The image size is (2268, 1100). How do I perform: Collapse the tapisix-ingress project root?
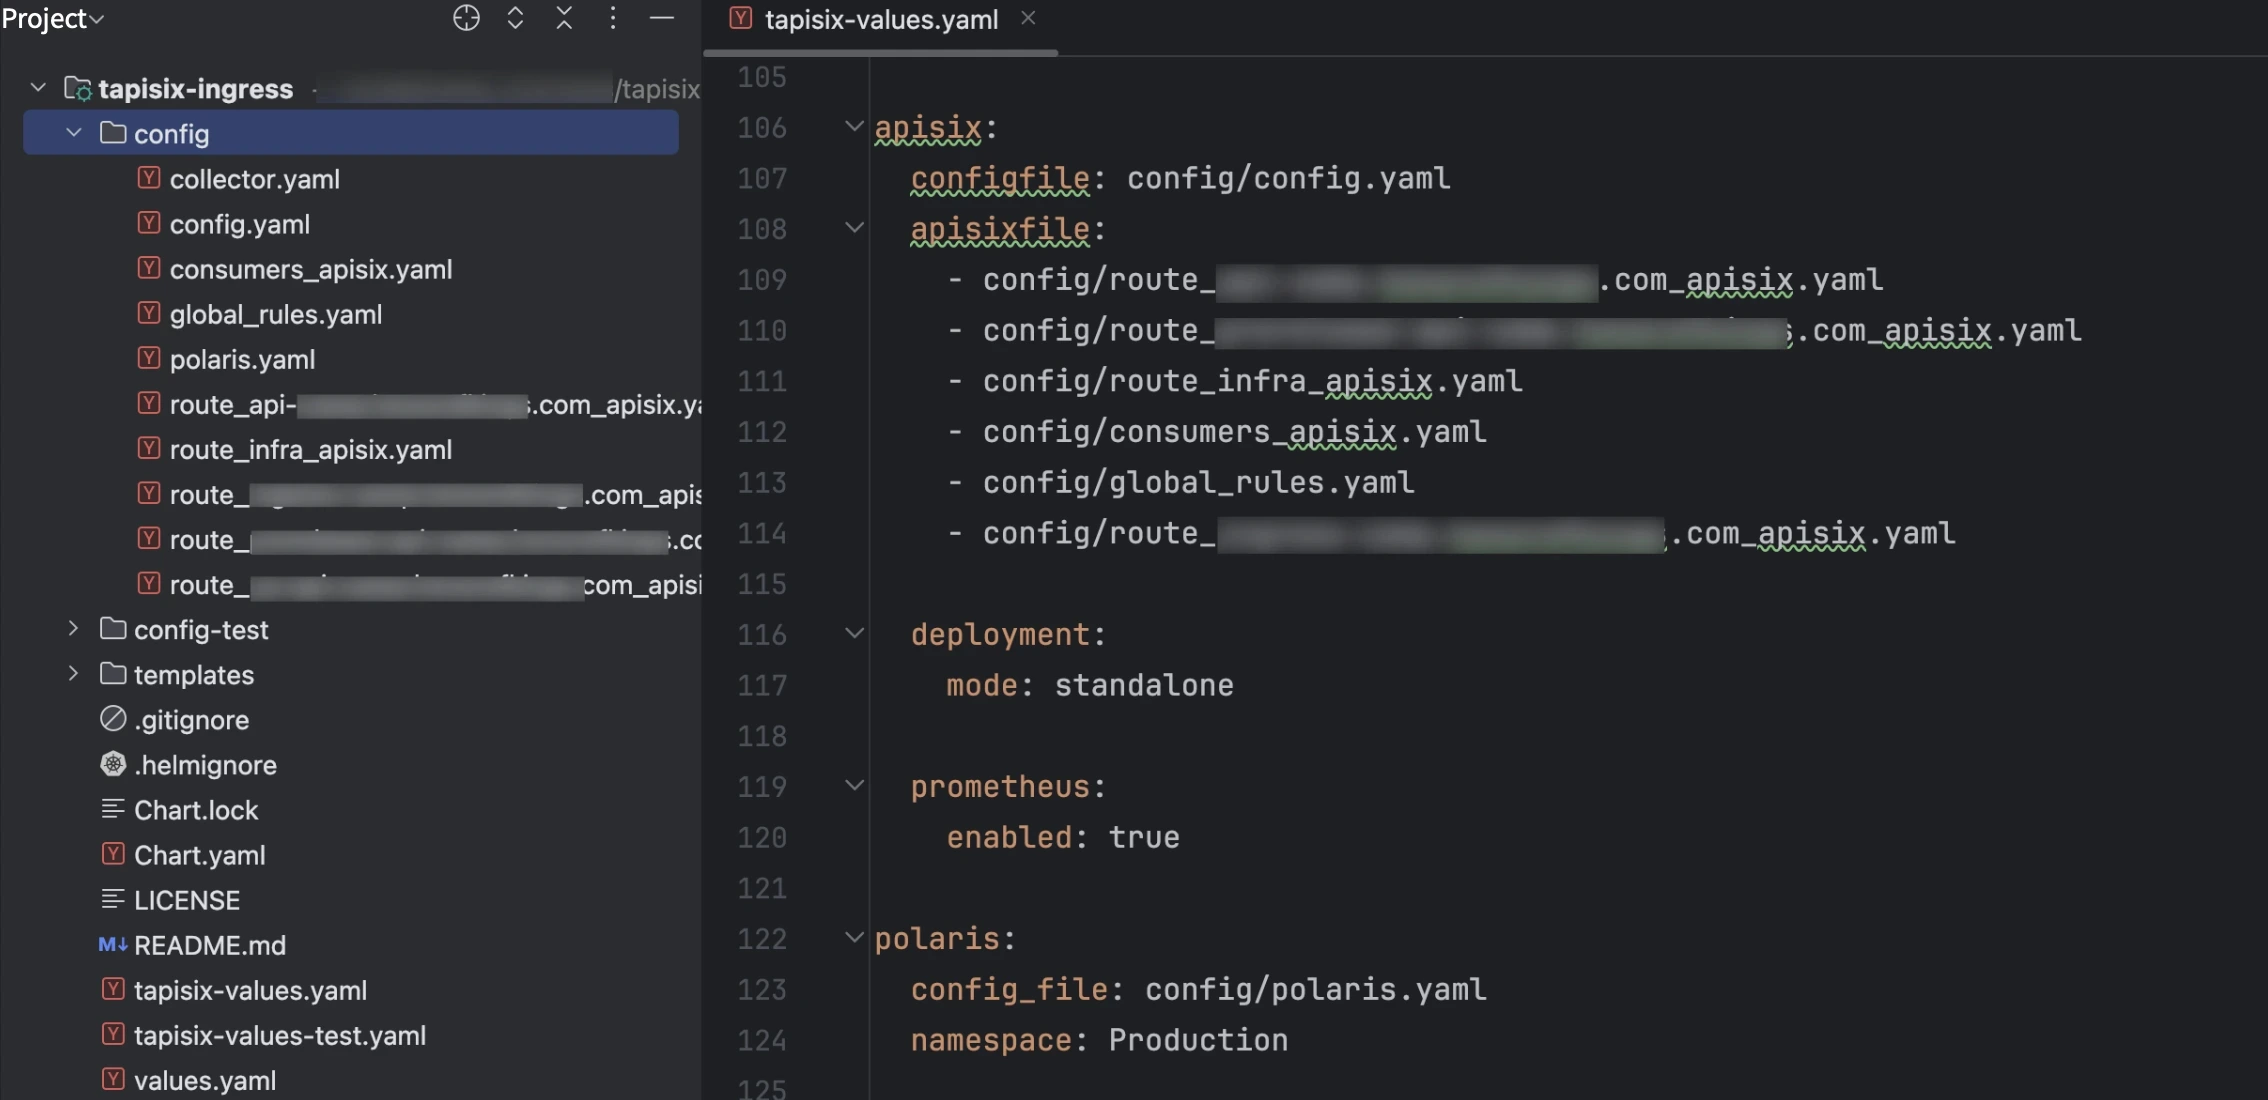click(x=38, y=88)
